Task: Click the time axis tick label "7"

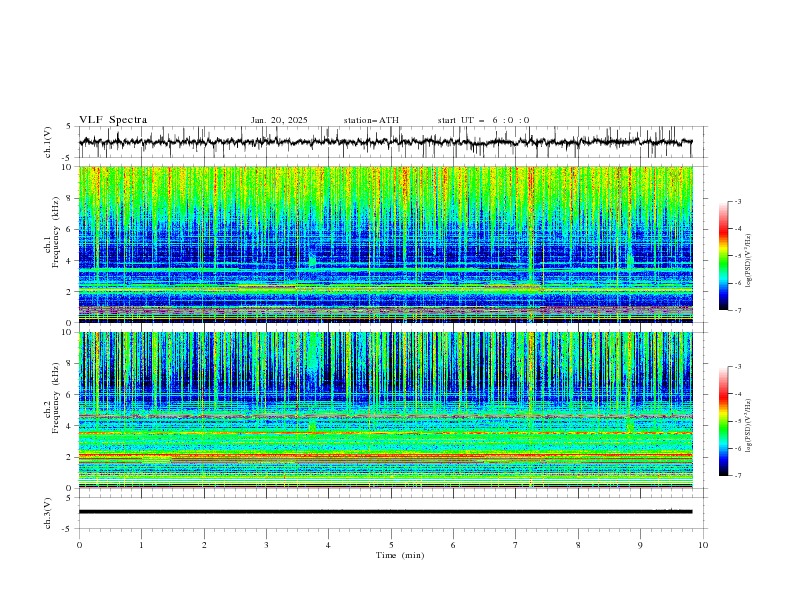Action: pyautogui.click(x=516, y=545)
